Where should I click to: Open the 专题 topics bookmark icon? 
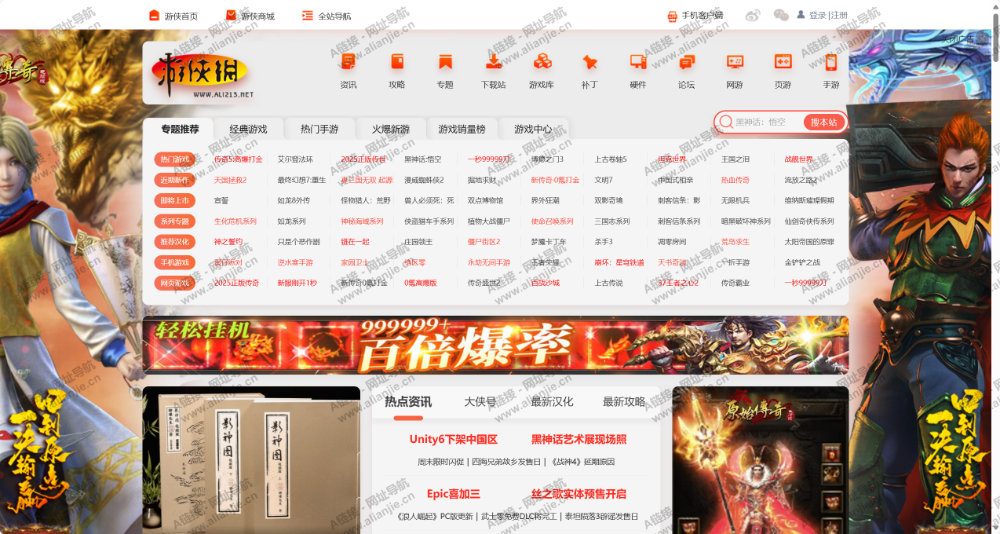(445, 62)
